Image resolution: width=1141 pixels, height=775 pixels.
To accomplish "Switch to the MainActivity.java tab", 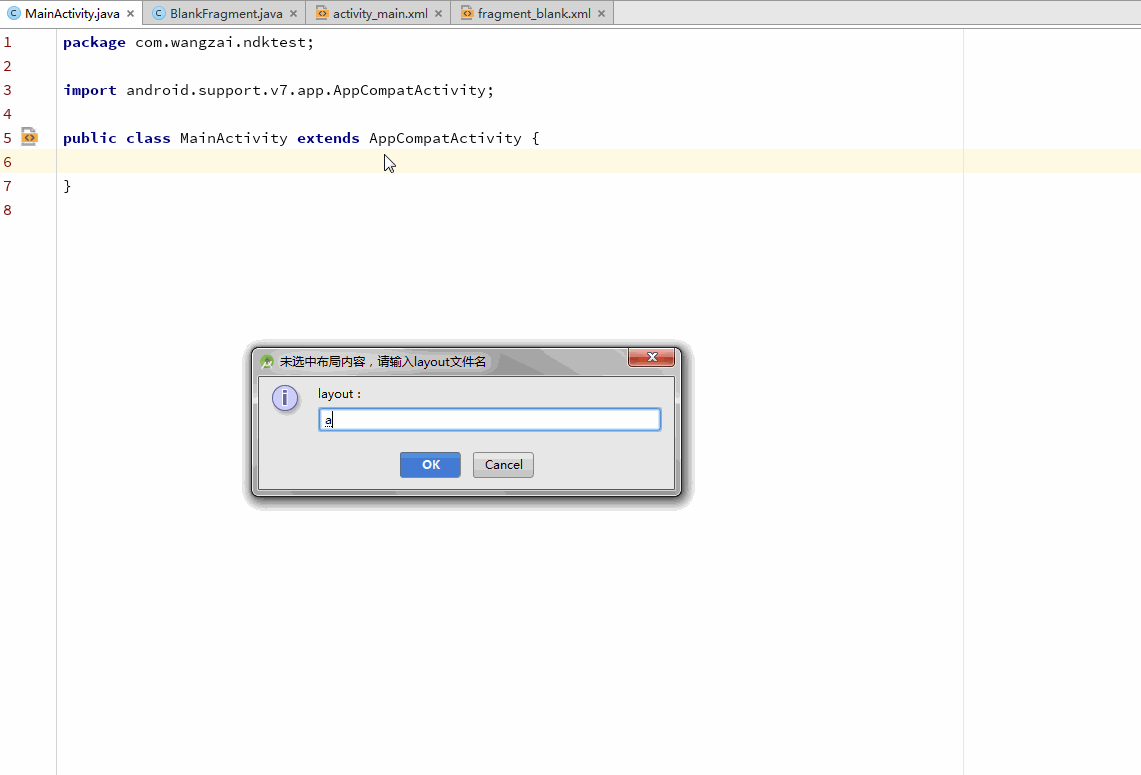I will pyautogui.click(x=71, y=13).
